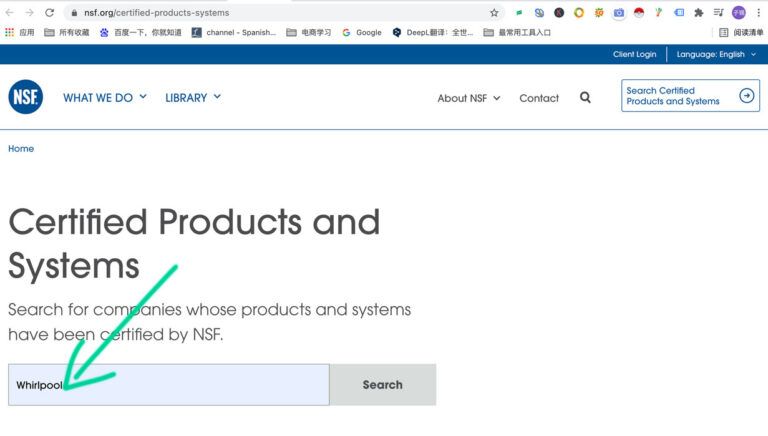
Task: Open the Chrome extensions puzzle icon
Action: point(698,13)
